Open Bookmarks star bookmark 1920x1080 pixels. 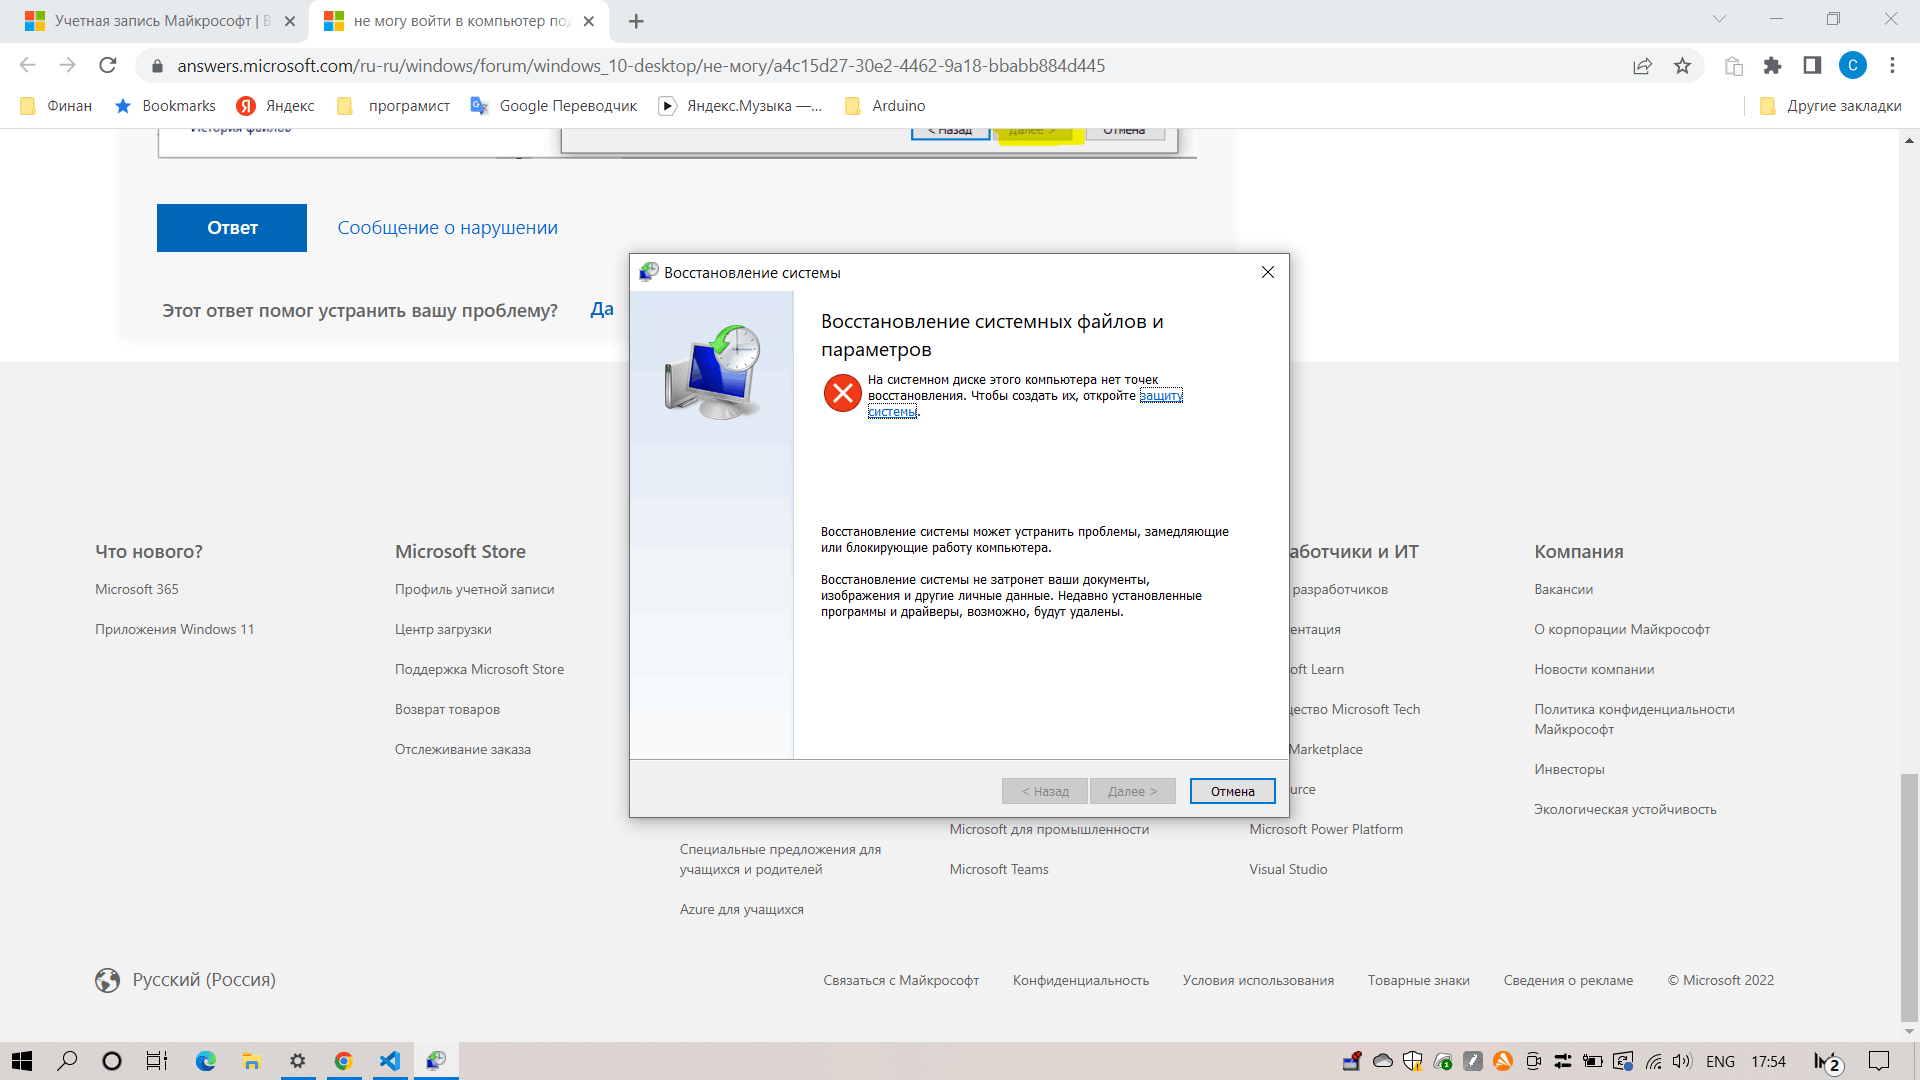pyautogui.click(x=165, y=106)
